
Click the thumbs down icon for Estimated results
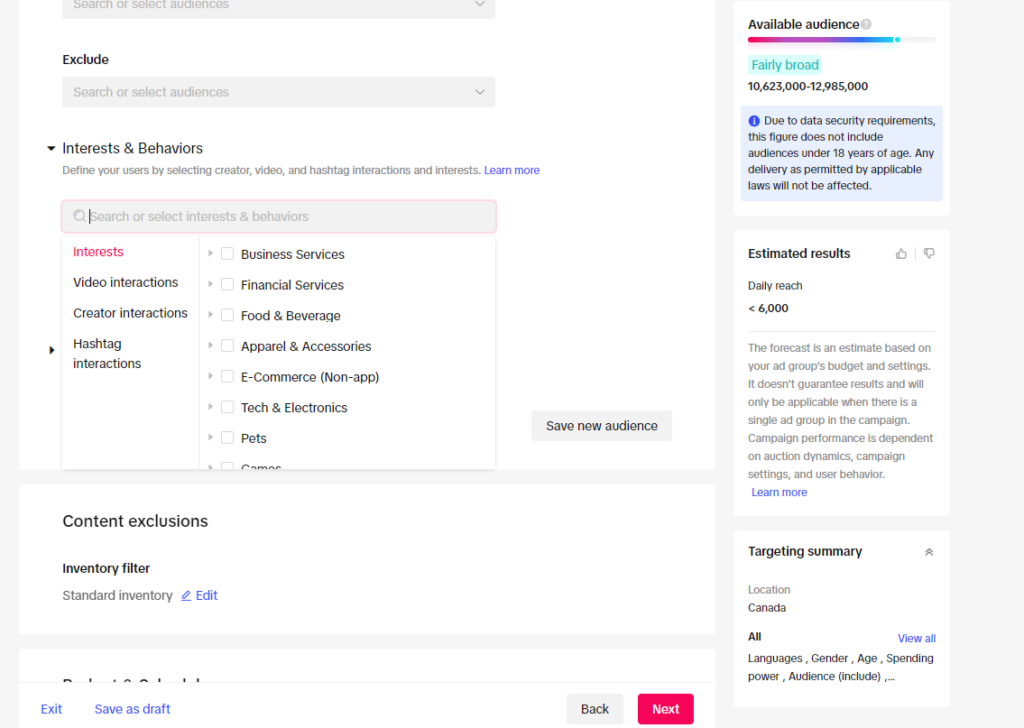click(929, 253)
